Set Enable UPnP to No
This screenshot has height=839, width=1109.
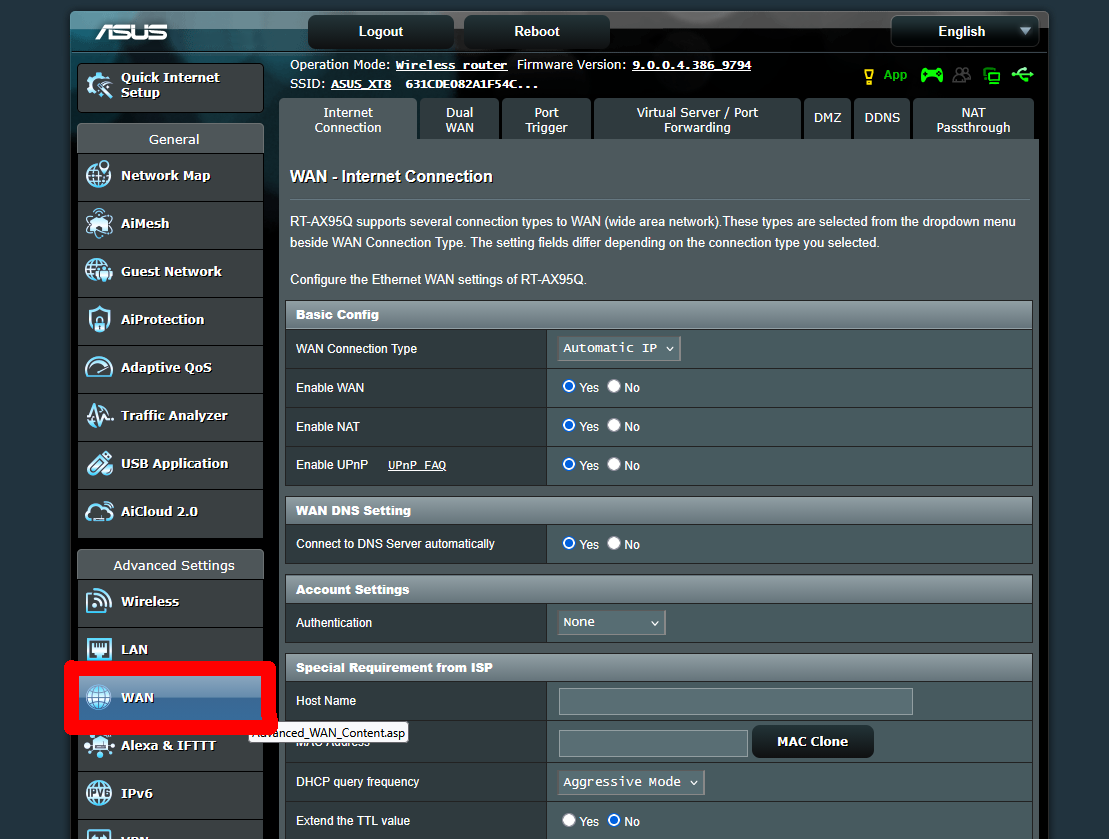point(614,464)
